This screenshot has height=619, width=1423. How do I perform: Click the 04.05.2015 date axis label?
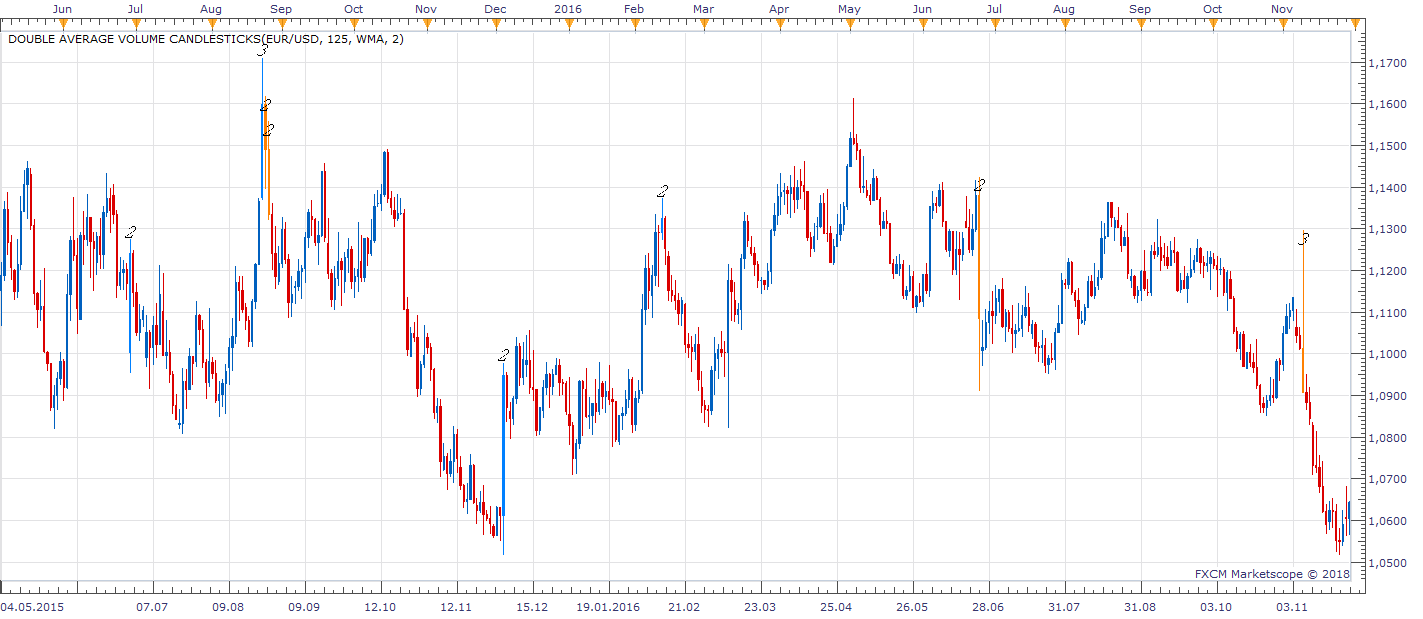pyautogui.click(x=30, y=607)
